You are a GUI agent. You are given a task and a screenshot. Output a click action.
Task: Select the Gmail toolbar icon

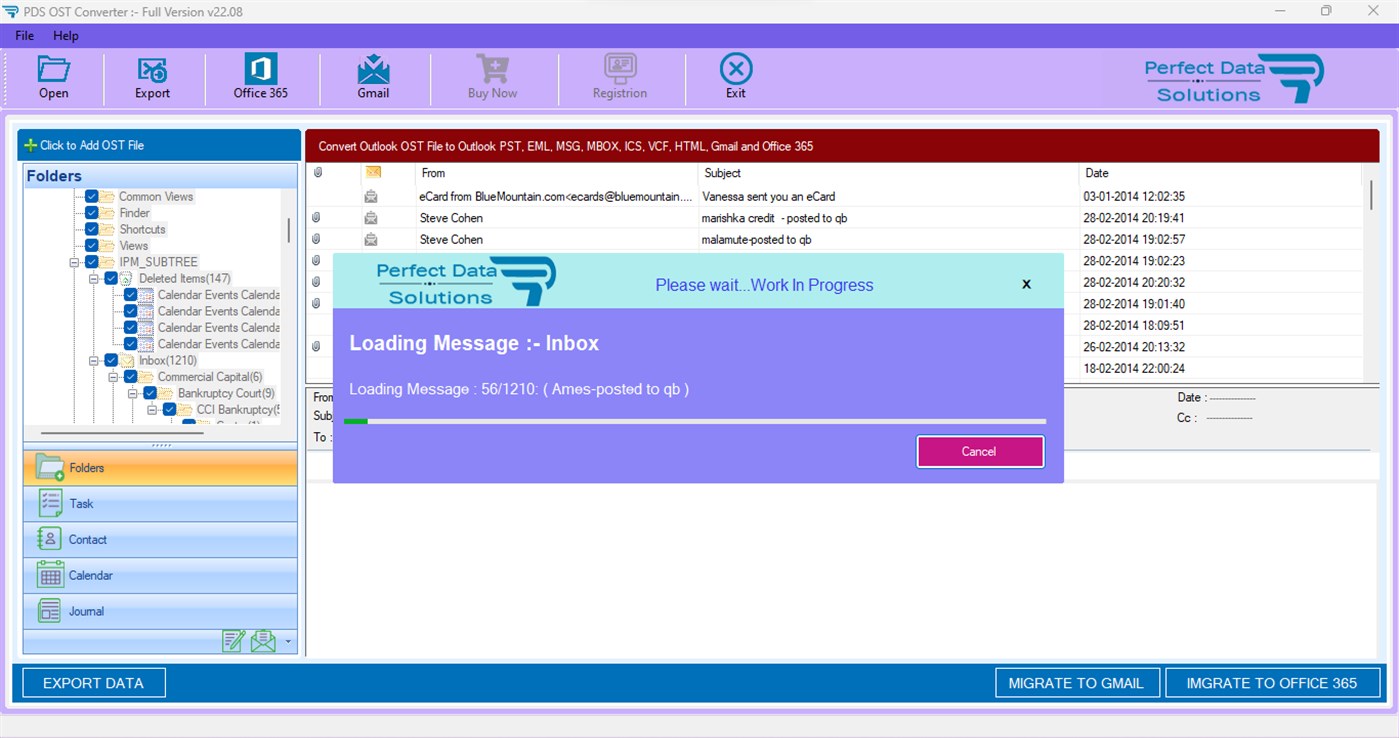point(373,75)
